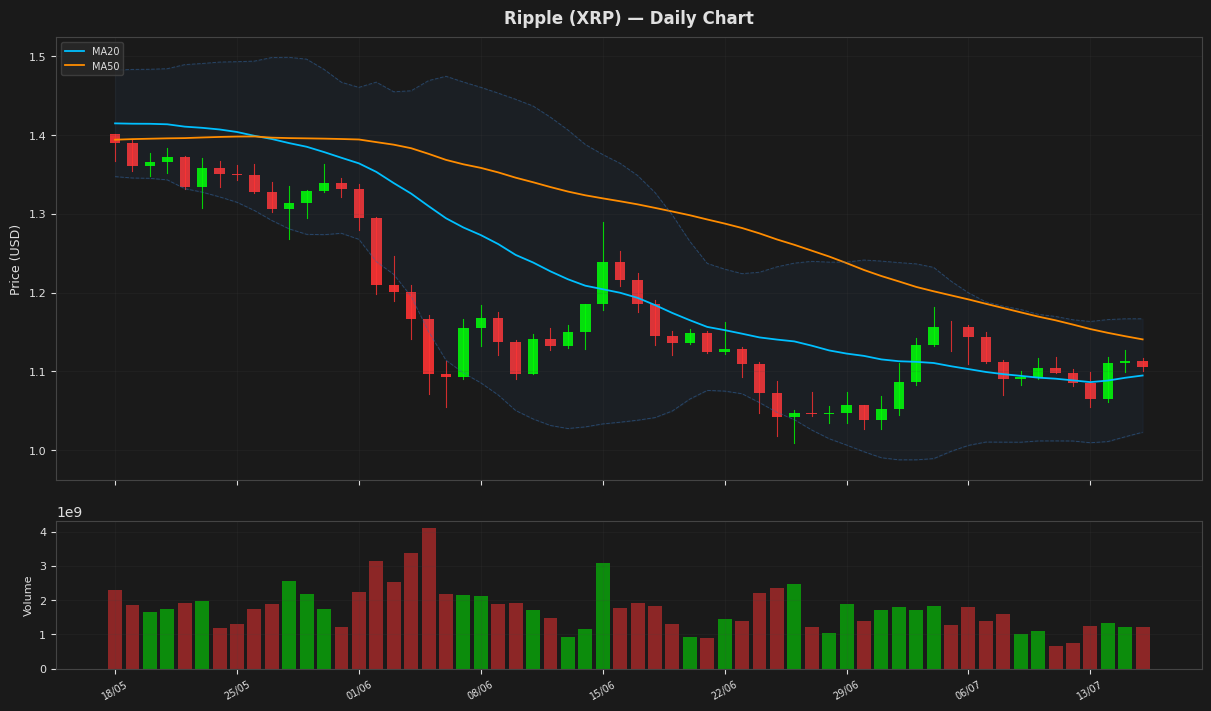
Task: Click the 01/06 date label
Action: pos(357,691)
